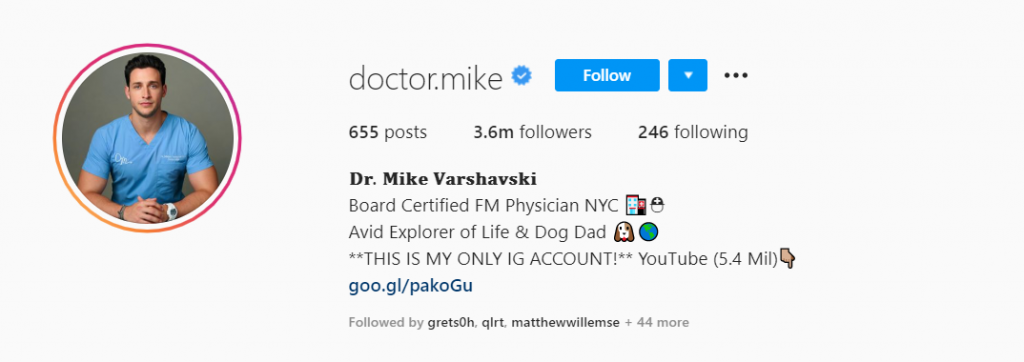
Task: Click the blue verified badge icon
Action: pos(521,76)
